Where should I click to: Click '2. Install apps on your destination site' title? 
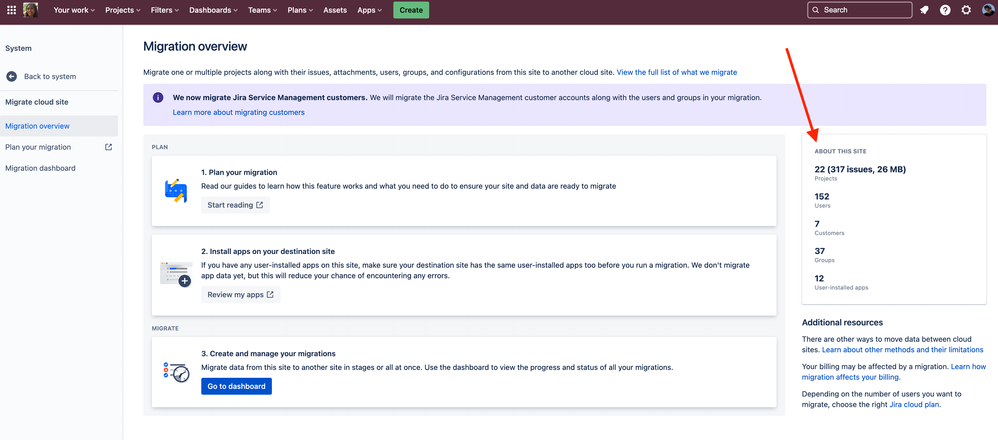pyautogui.click(x=268, y=252)
